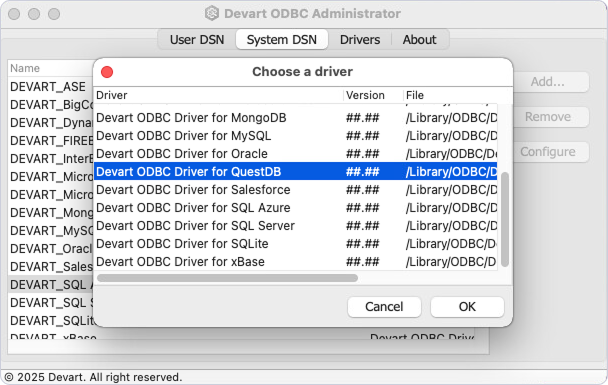The height and width of the screenshot is (385, 608).
Task: Select Devart ODBC Driver for MongoDB
Action: (295, 117)
